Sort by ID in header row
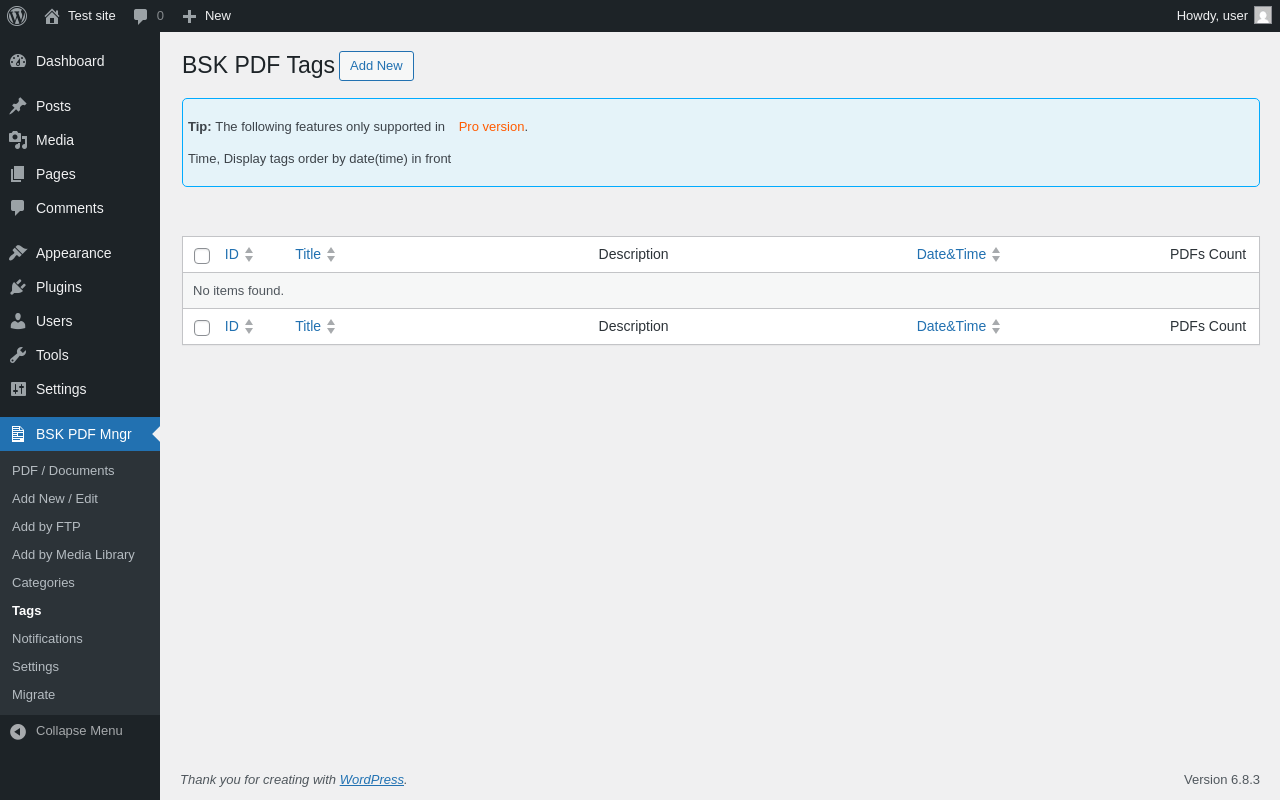 tap(232, 254)
